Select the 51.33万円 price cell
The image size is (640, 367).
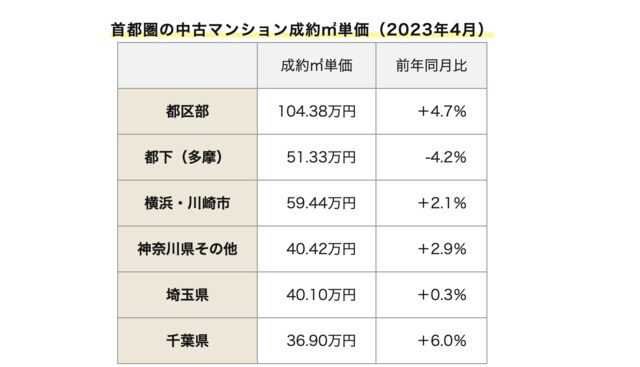coord(316,157)
